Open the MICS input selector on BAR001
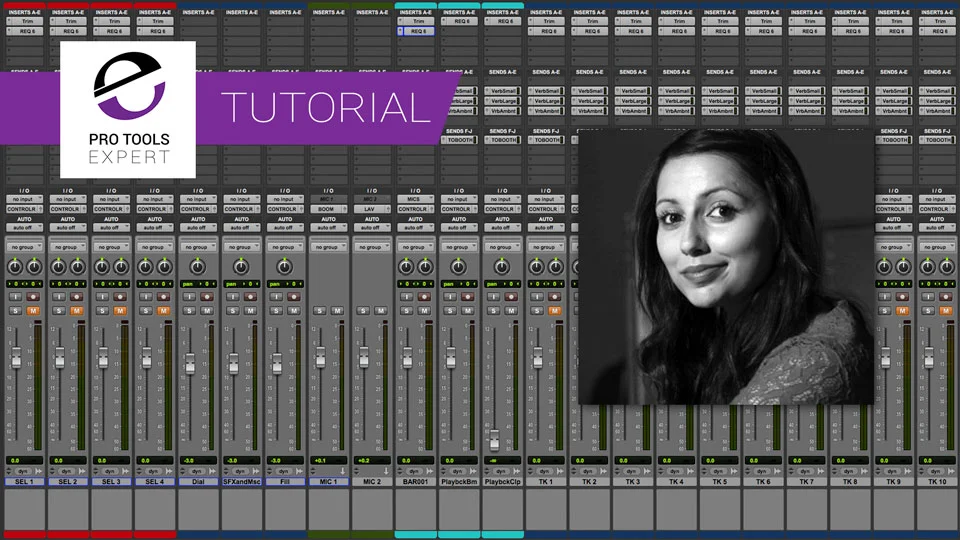 [416, 199]
